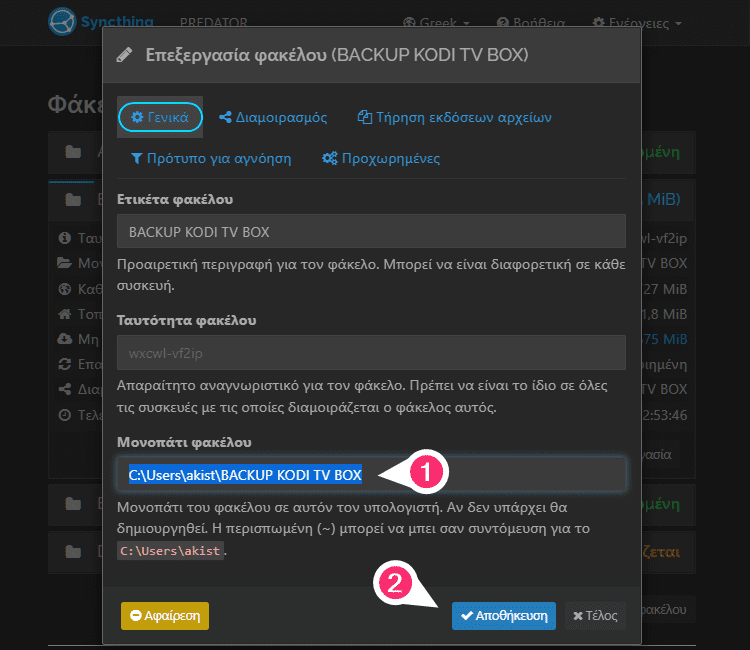Click the open-folder path icon in details

pos(65,263)
